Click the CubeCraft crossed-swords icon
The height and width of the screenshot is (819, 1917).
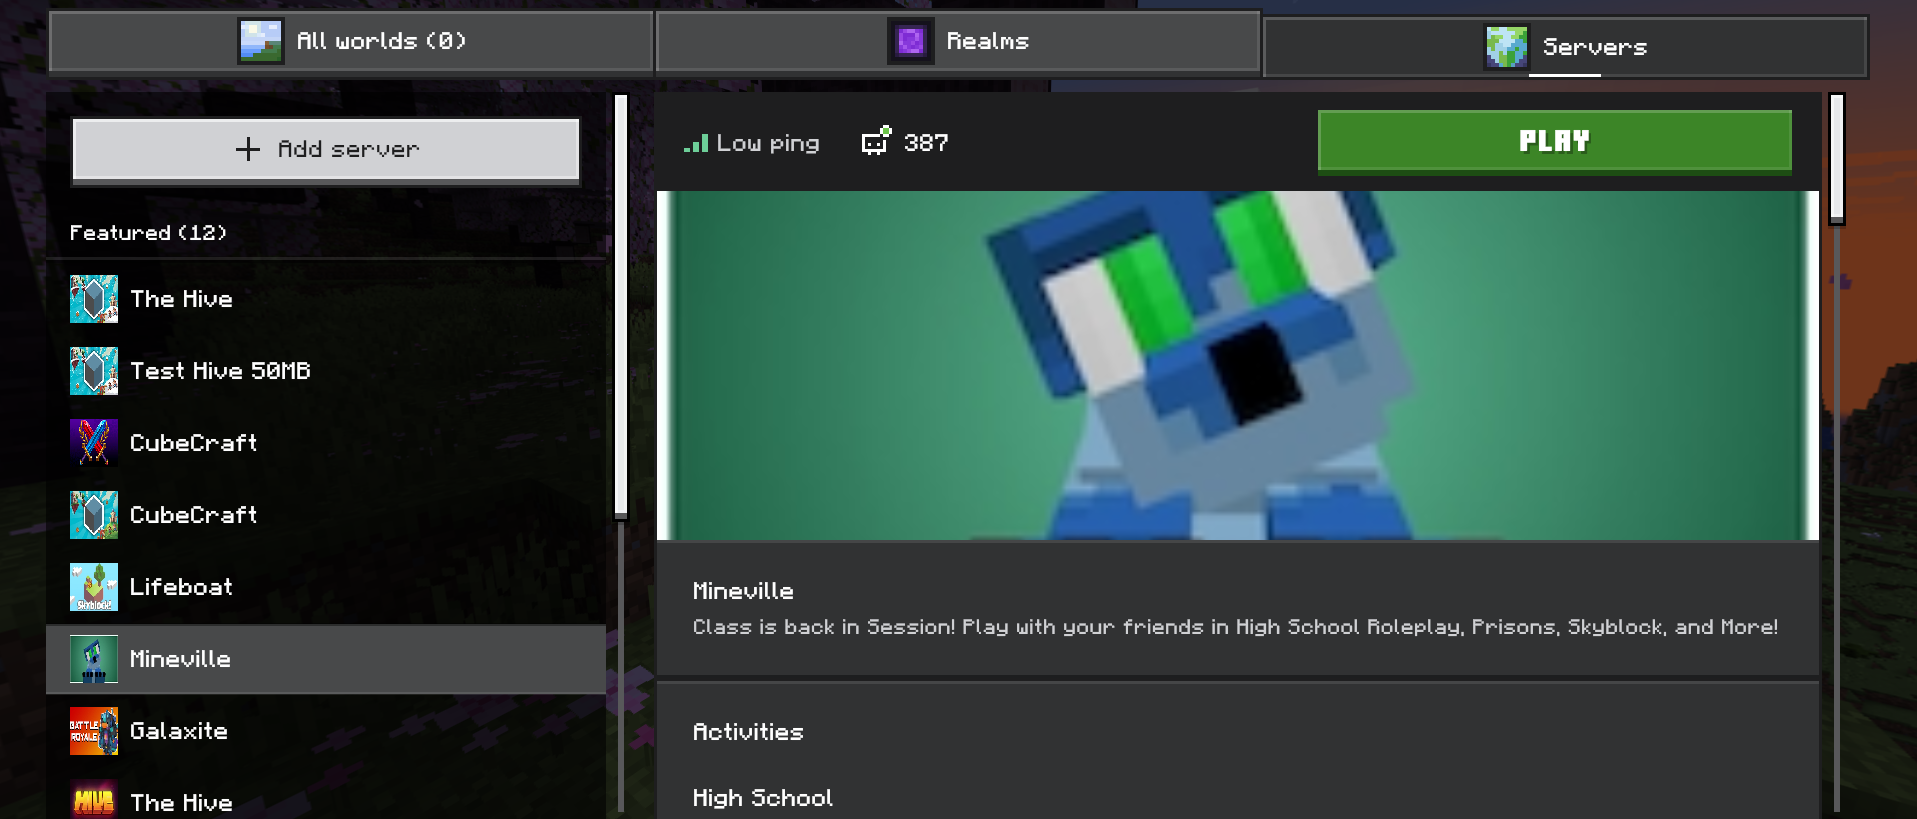(94, 443)
